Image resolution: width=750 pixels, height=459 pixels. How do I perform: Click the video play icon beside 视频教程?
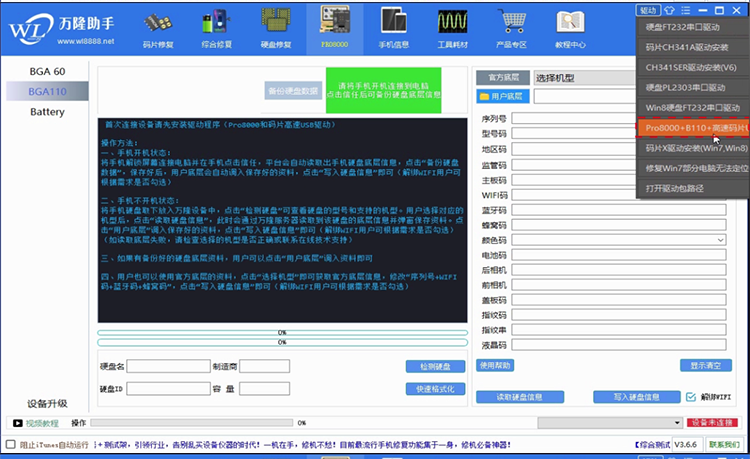[18, 423]
